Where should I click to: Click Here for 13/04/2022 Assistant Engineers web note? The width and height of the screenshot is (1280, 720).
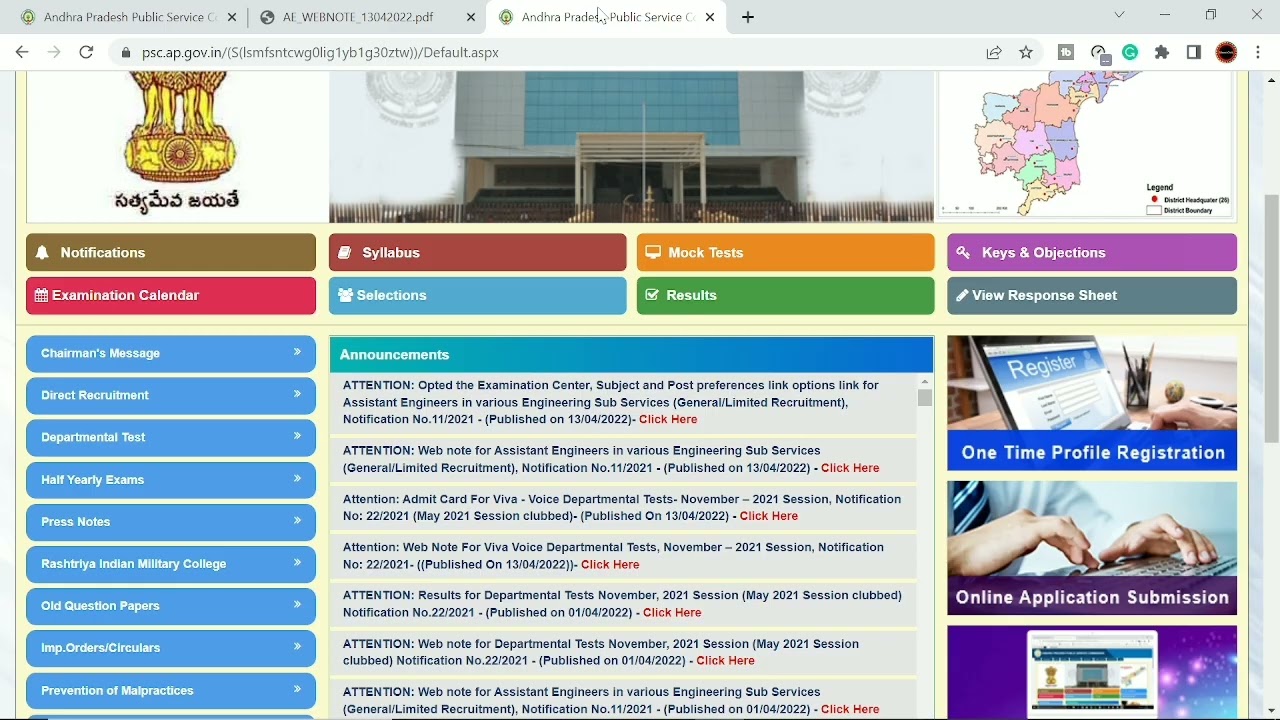click(850, 468)
